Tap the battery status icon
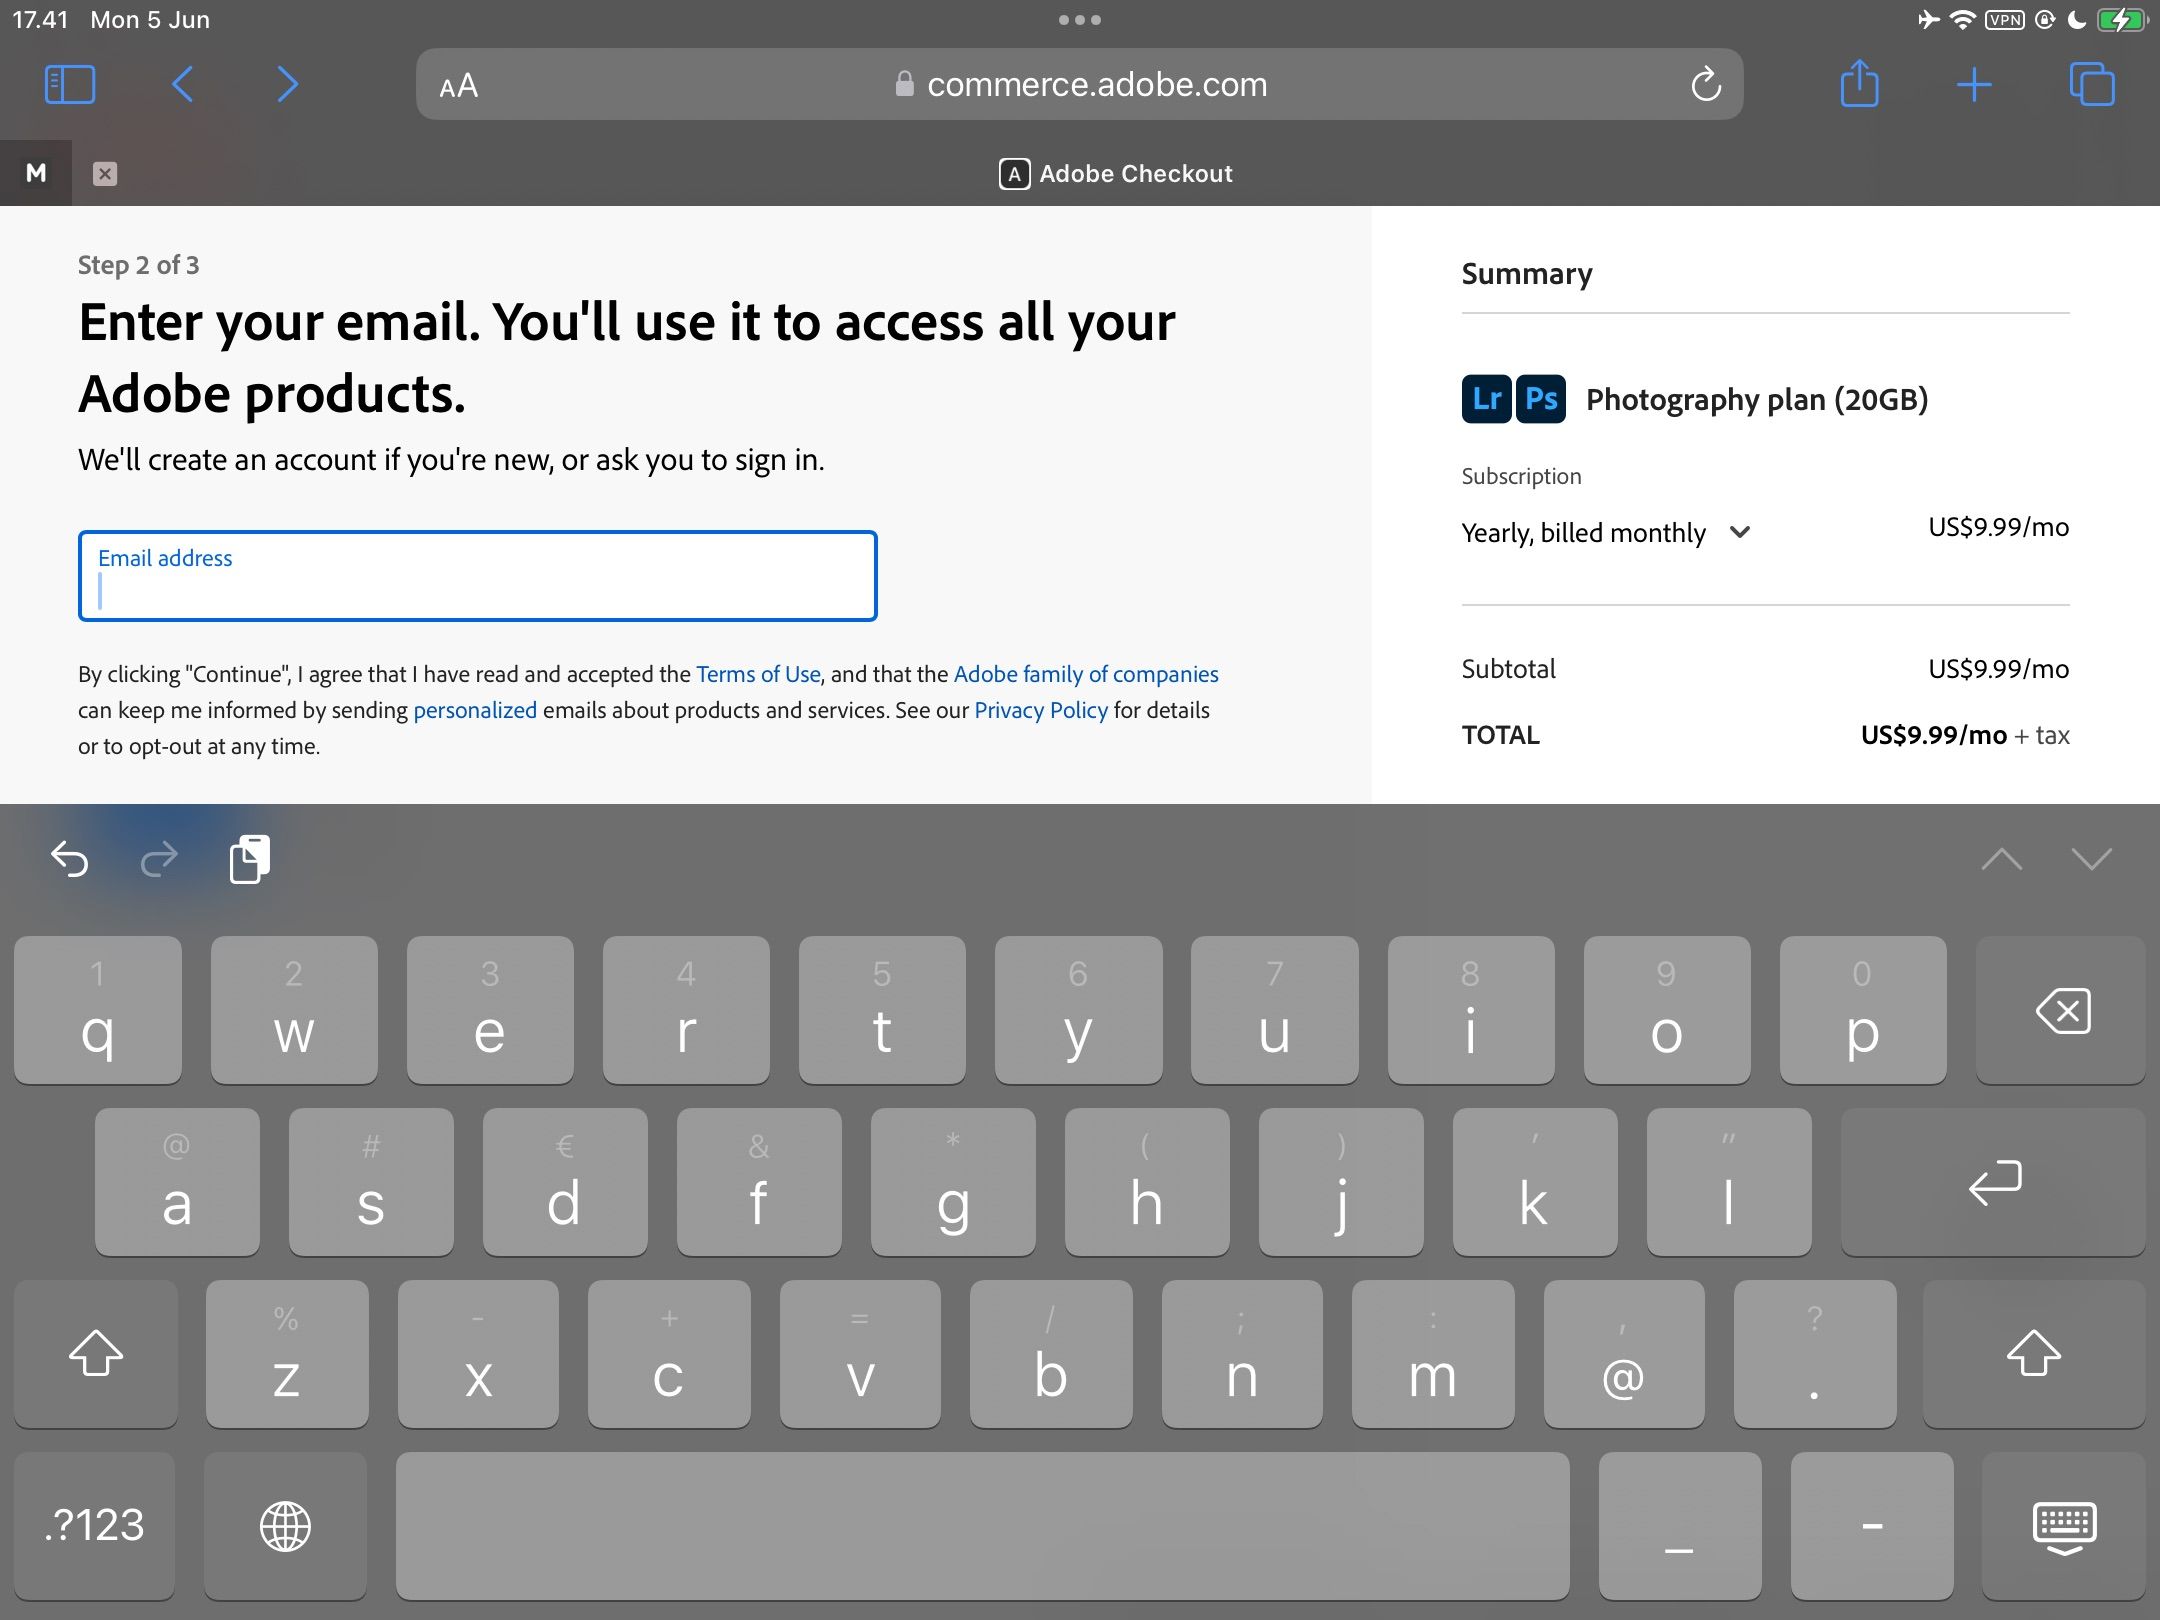 (x=2122, y=20)
